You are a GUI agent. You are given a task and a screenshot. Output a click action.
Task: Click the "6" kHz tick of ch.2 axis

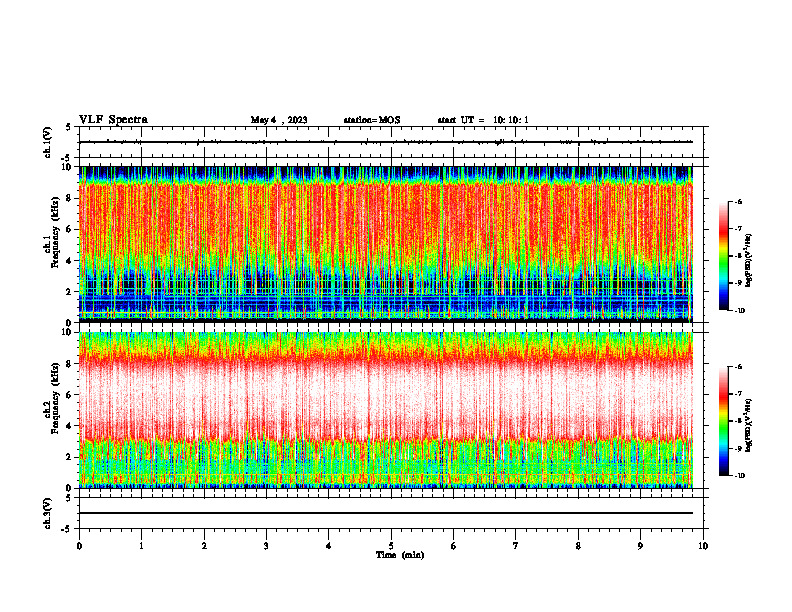click(70, 395)
